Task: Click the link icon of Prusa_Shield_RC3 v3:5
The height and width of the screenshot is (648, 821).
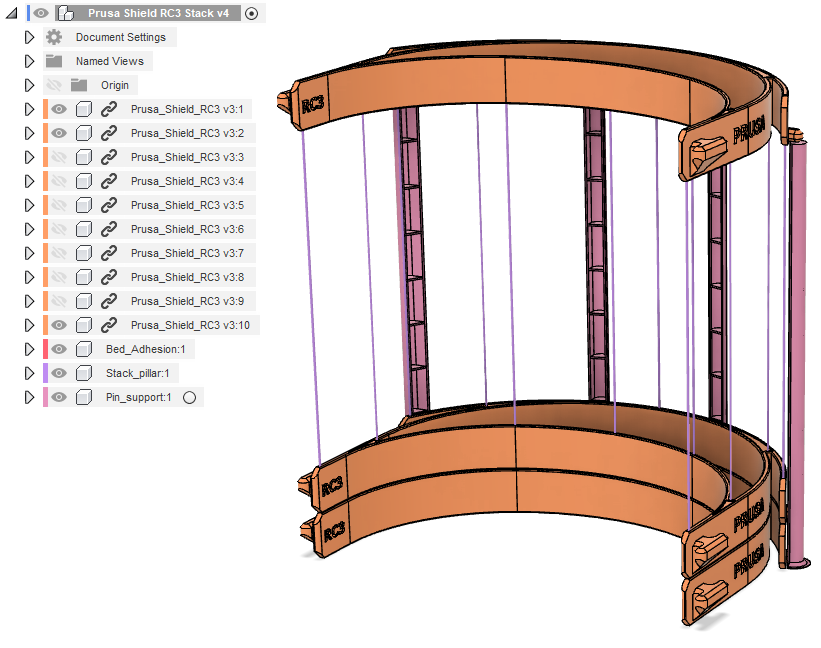Action: tap(108, 205)
